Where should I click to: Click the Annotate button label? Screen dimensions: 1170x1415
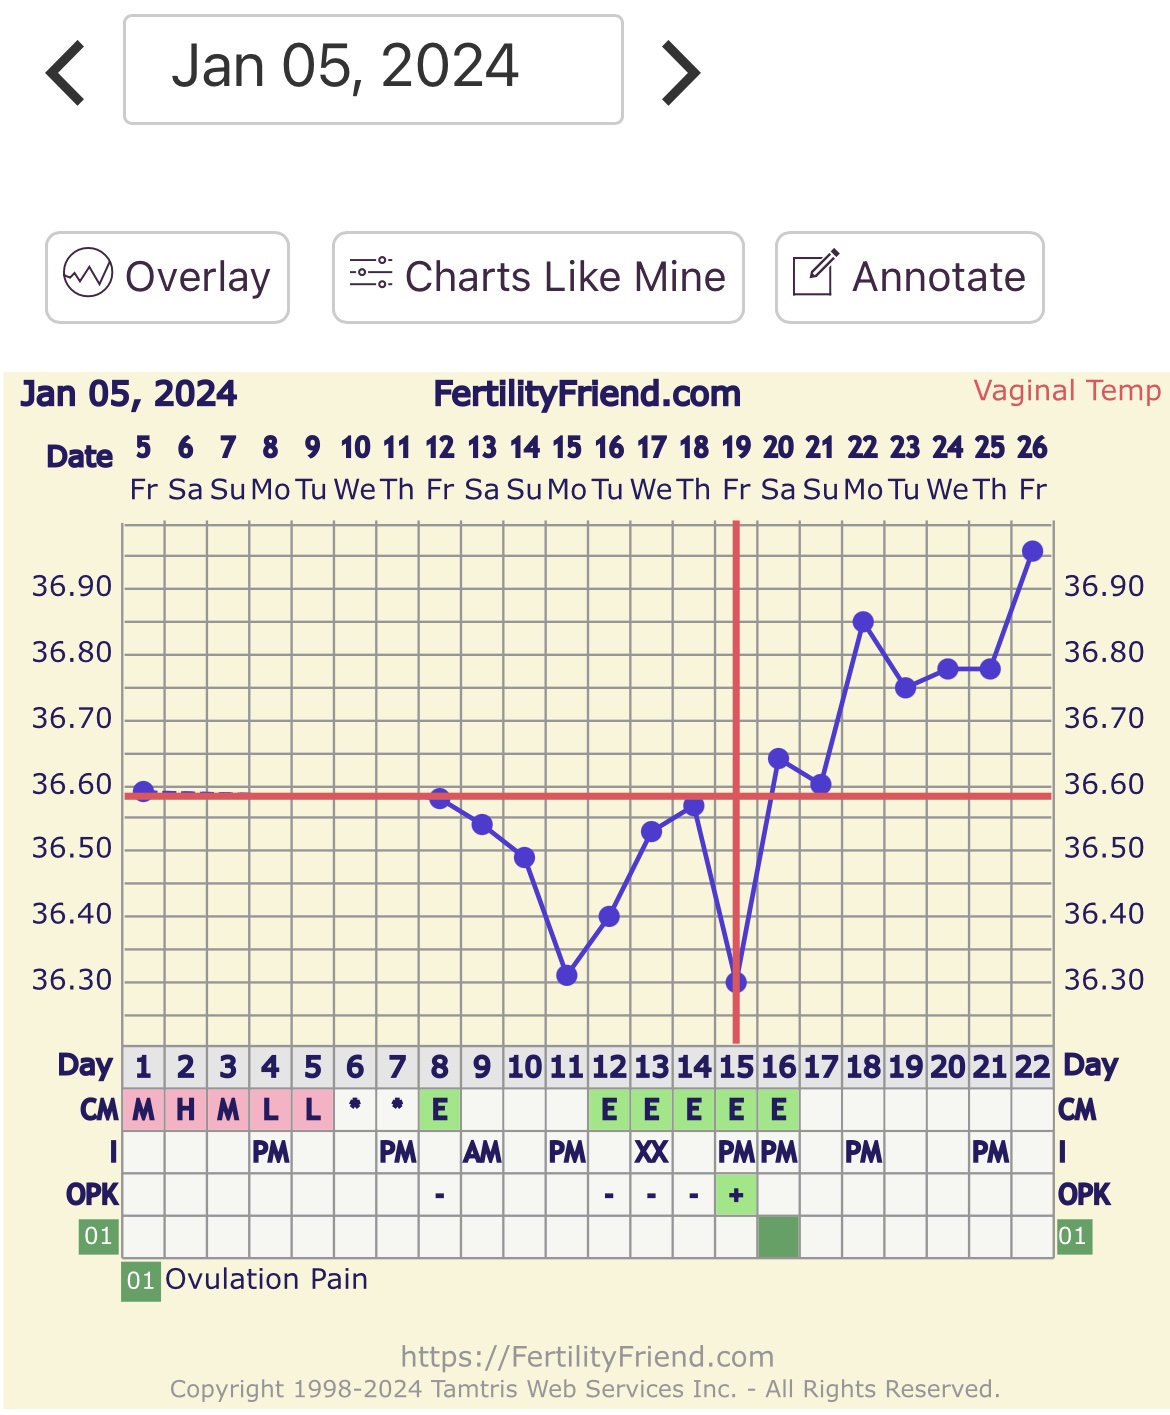(x=938, y=277)
